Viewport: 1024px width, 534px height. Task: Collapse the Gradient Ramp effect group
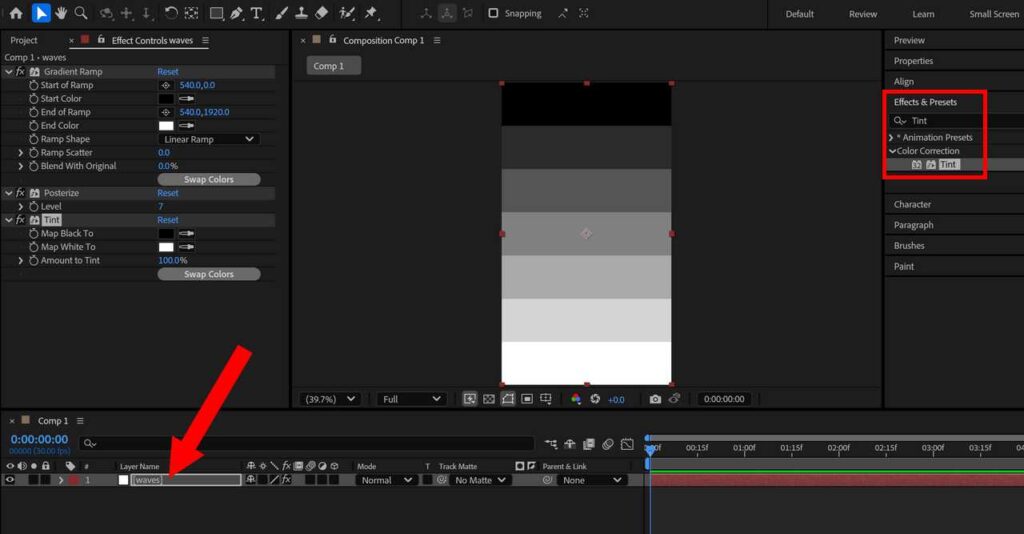point(8,72)
